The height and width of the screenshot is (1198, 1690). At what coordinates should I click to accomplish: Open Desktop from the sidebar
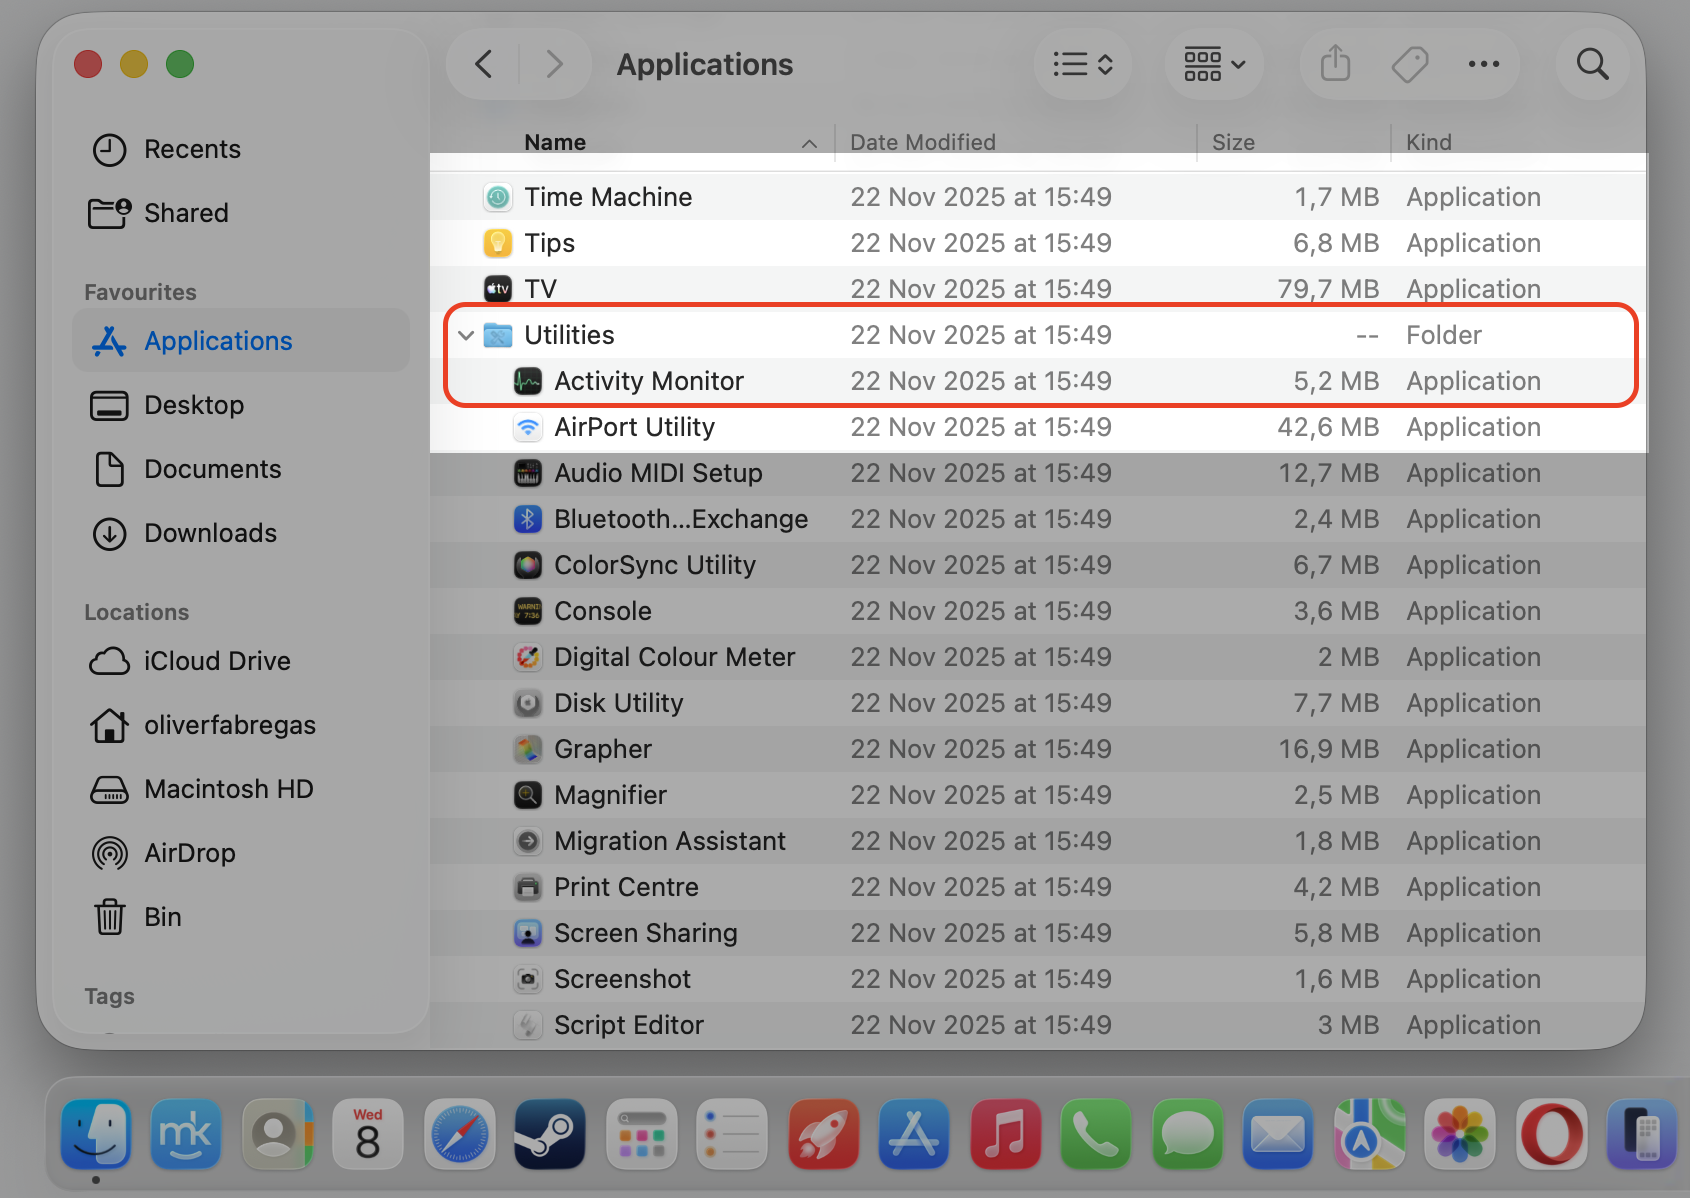tap(240, 405)
